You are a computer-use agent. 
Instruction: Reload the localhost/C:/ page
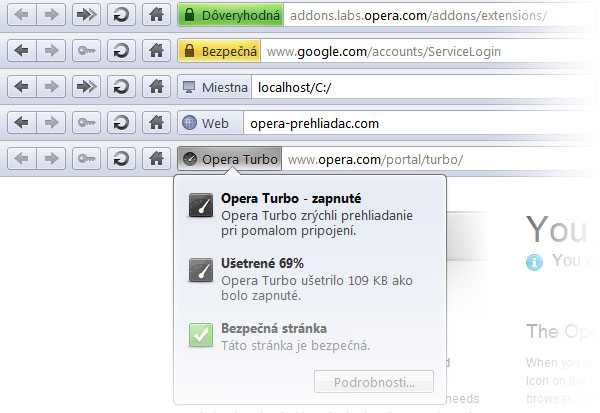121,87
